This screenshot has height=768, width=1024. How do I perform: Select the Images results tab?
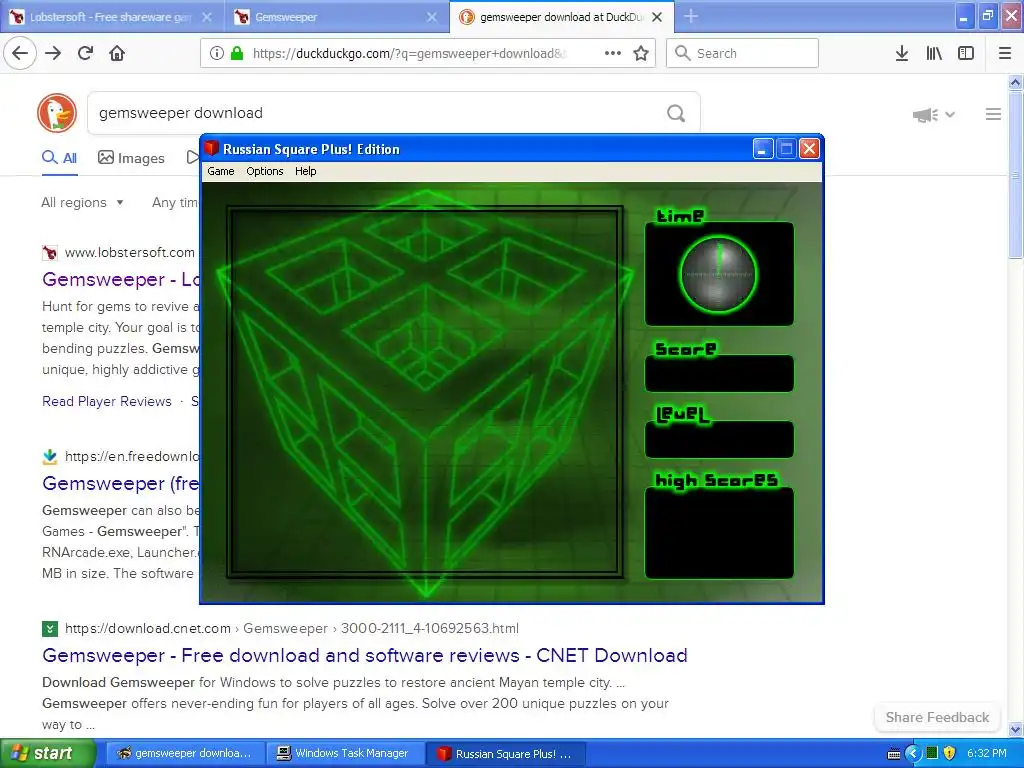(131, 158)
